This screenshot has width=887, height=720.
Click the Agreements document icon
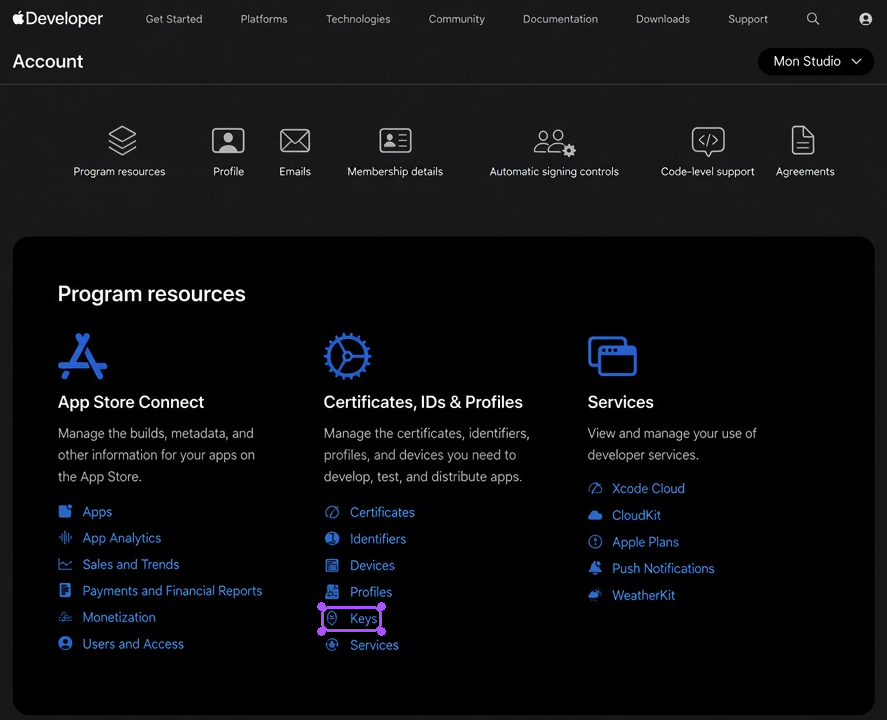click(803, 140)
